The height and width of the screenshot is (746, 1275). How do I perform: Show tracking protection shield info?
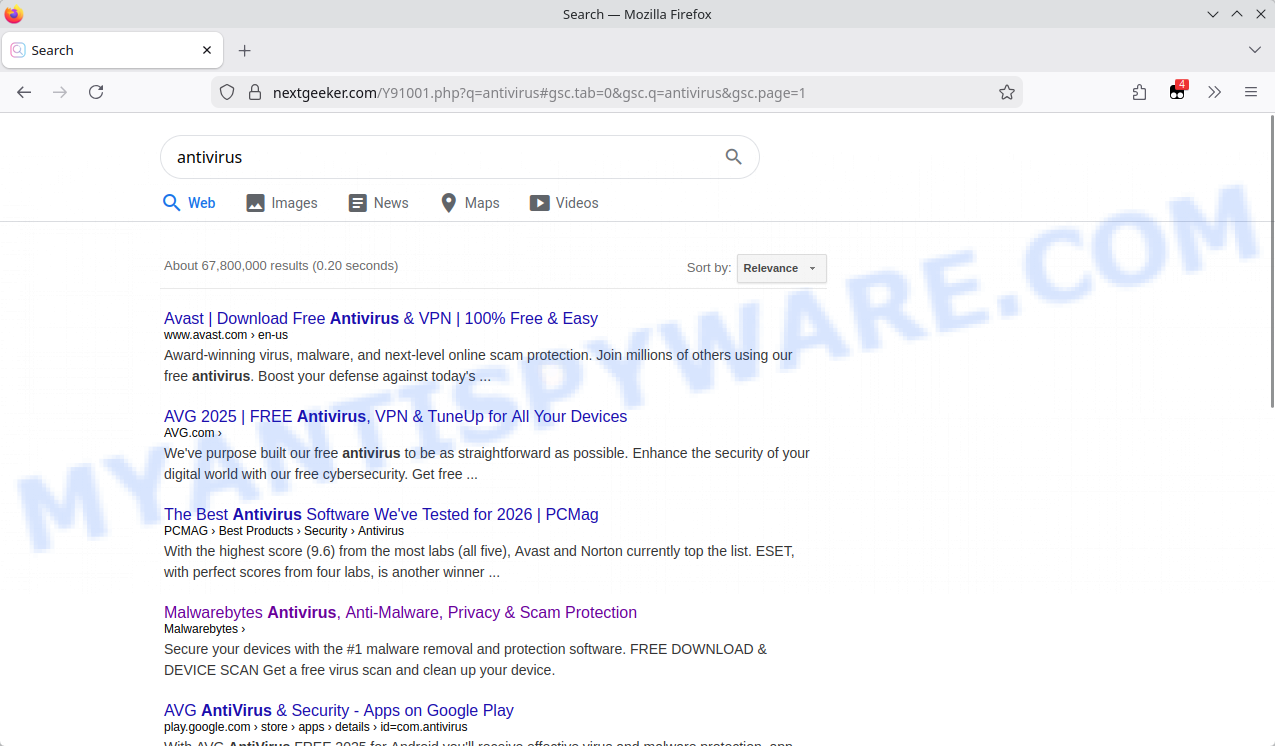coord(227,92)
